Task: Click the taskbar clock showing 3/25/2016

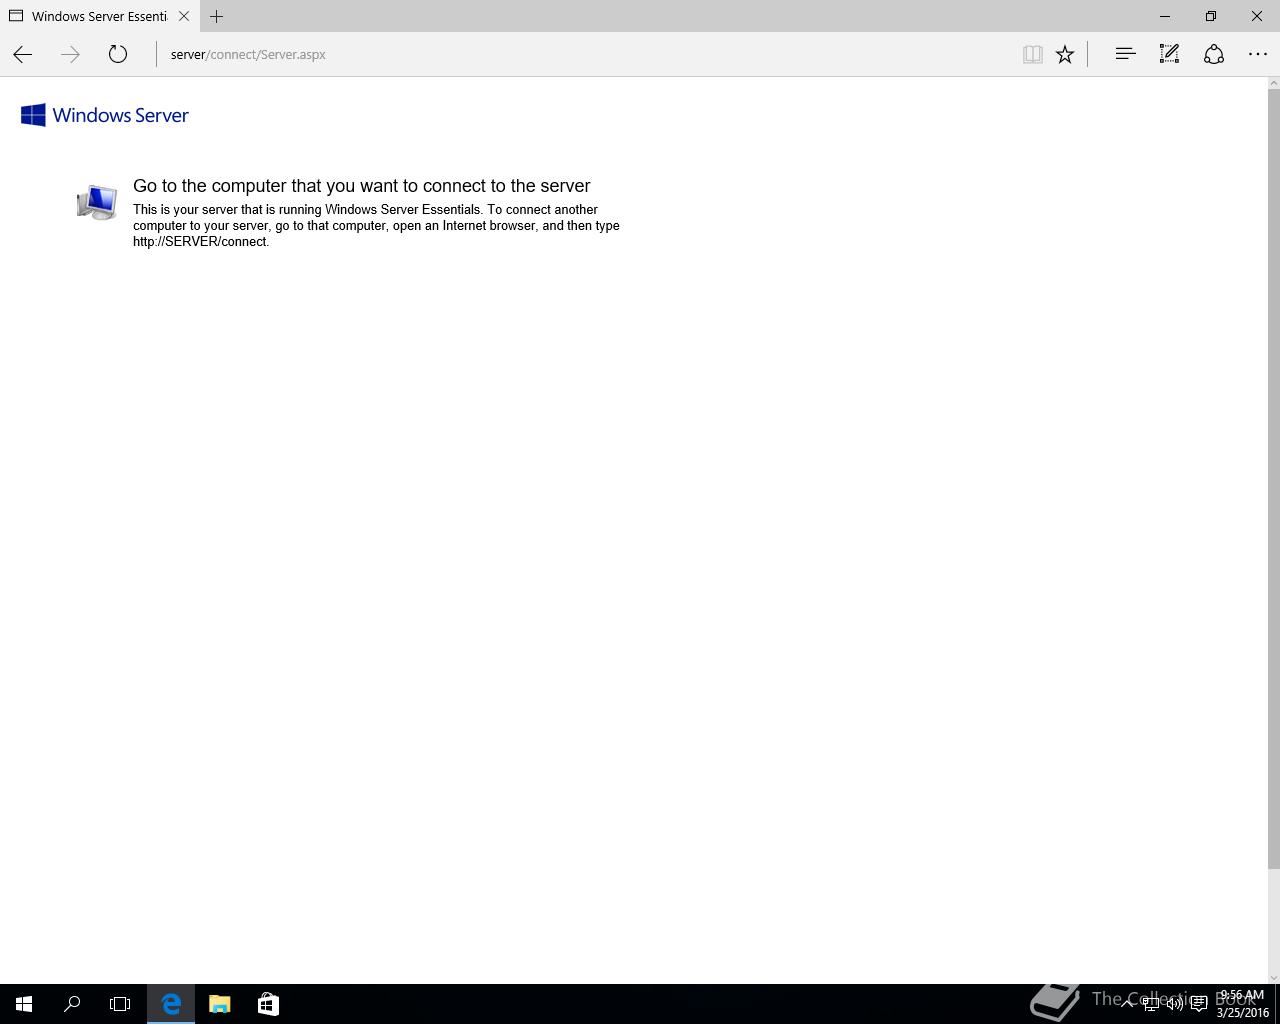Action: tap(1242, 1004)
